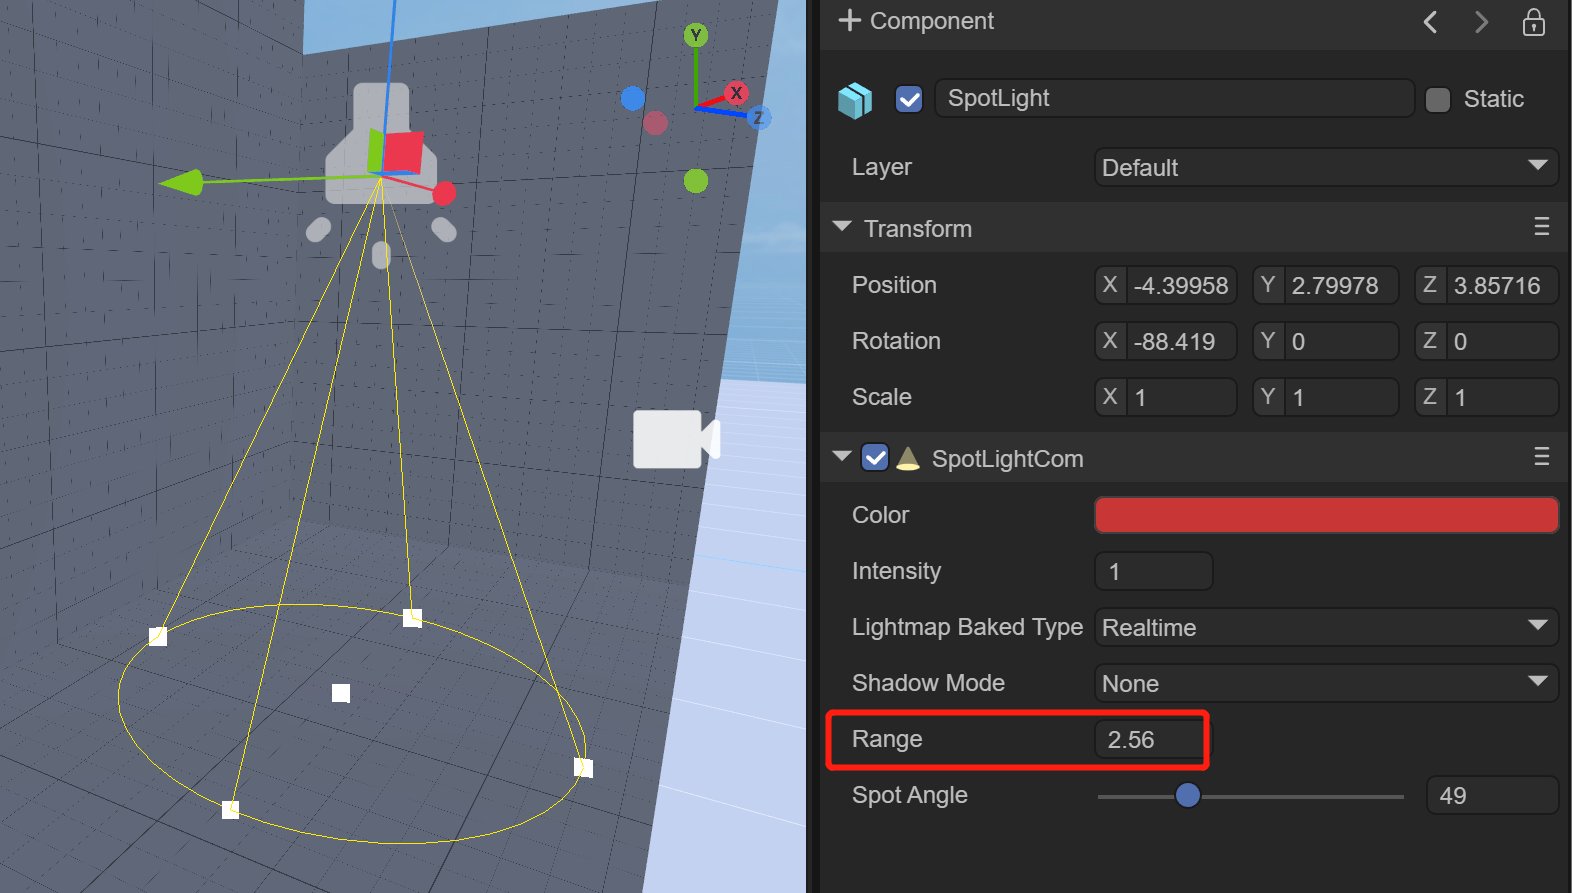Open the Shadow Mode dropdown

(1325, 683)
